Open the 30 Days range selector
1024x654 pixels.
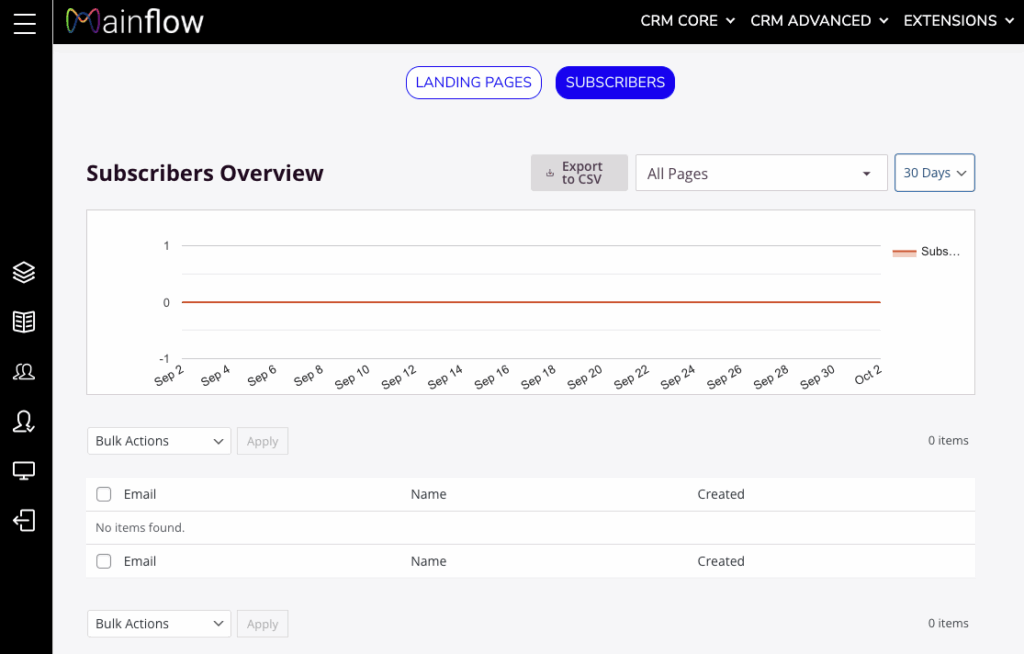tap(934, 173)
